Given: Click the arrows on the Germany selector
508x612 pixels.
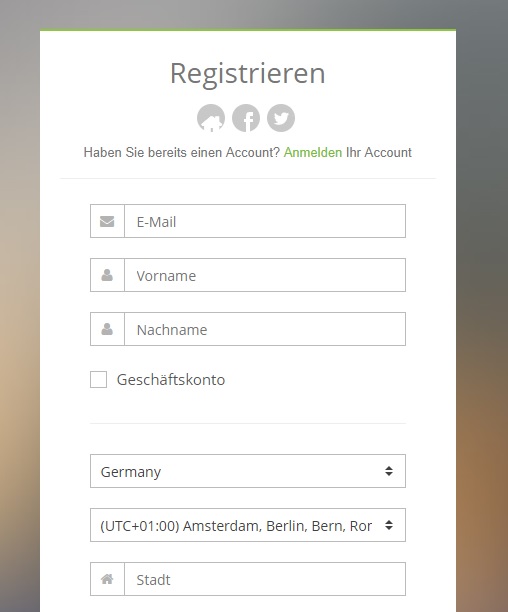Looking at the screenshot, I should coord(389,471).
